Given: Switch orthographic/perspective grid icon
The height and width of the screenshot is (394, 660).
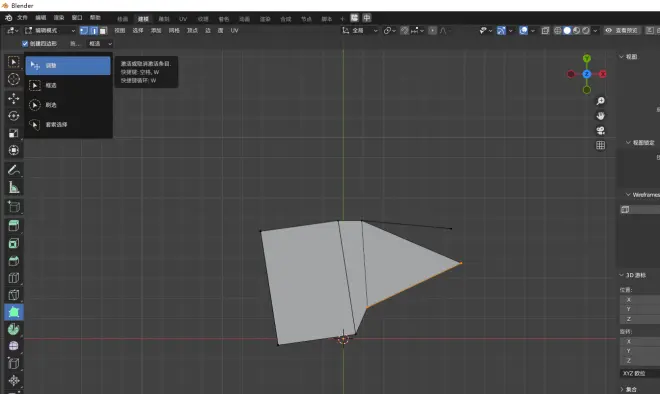Looking at the screenshot, I should point(600,145).
